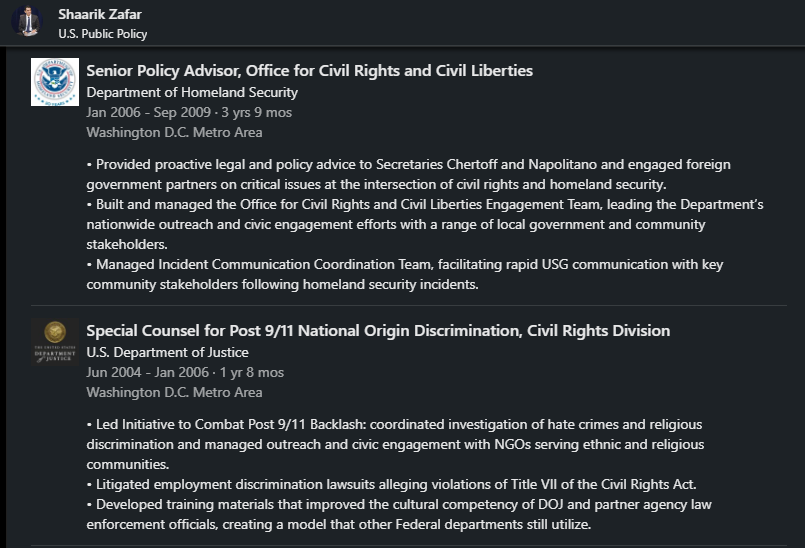The width and height of the screenshot is (805, 548).
Task: Click the Department of Homeland Security logo
Action: click(55, 82)
